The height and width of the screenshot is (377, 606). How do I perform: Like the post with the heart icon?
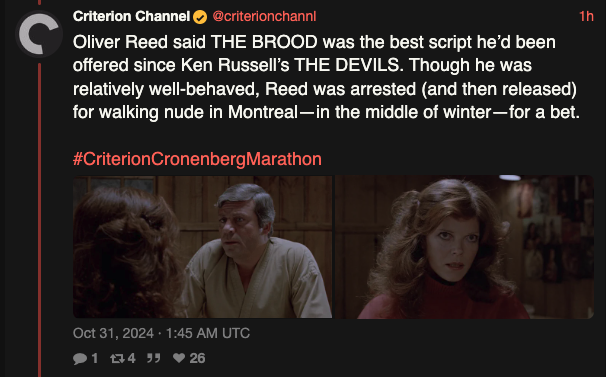(x=179, y=358)
